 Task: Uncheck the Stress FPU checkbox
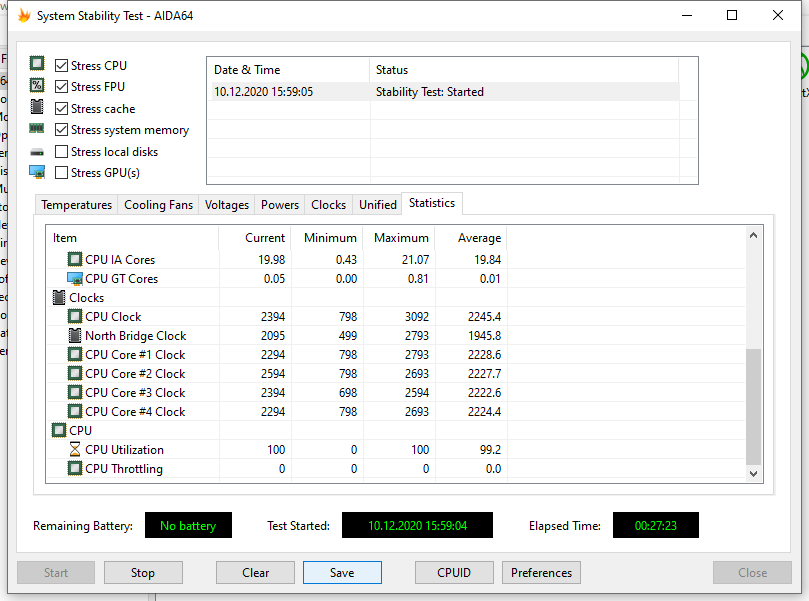61,87
